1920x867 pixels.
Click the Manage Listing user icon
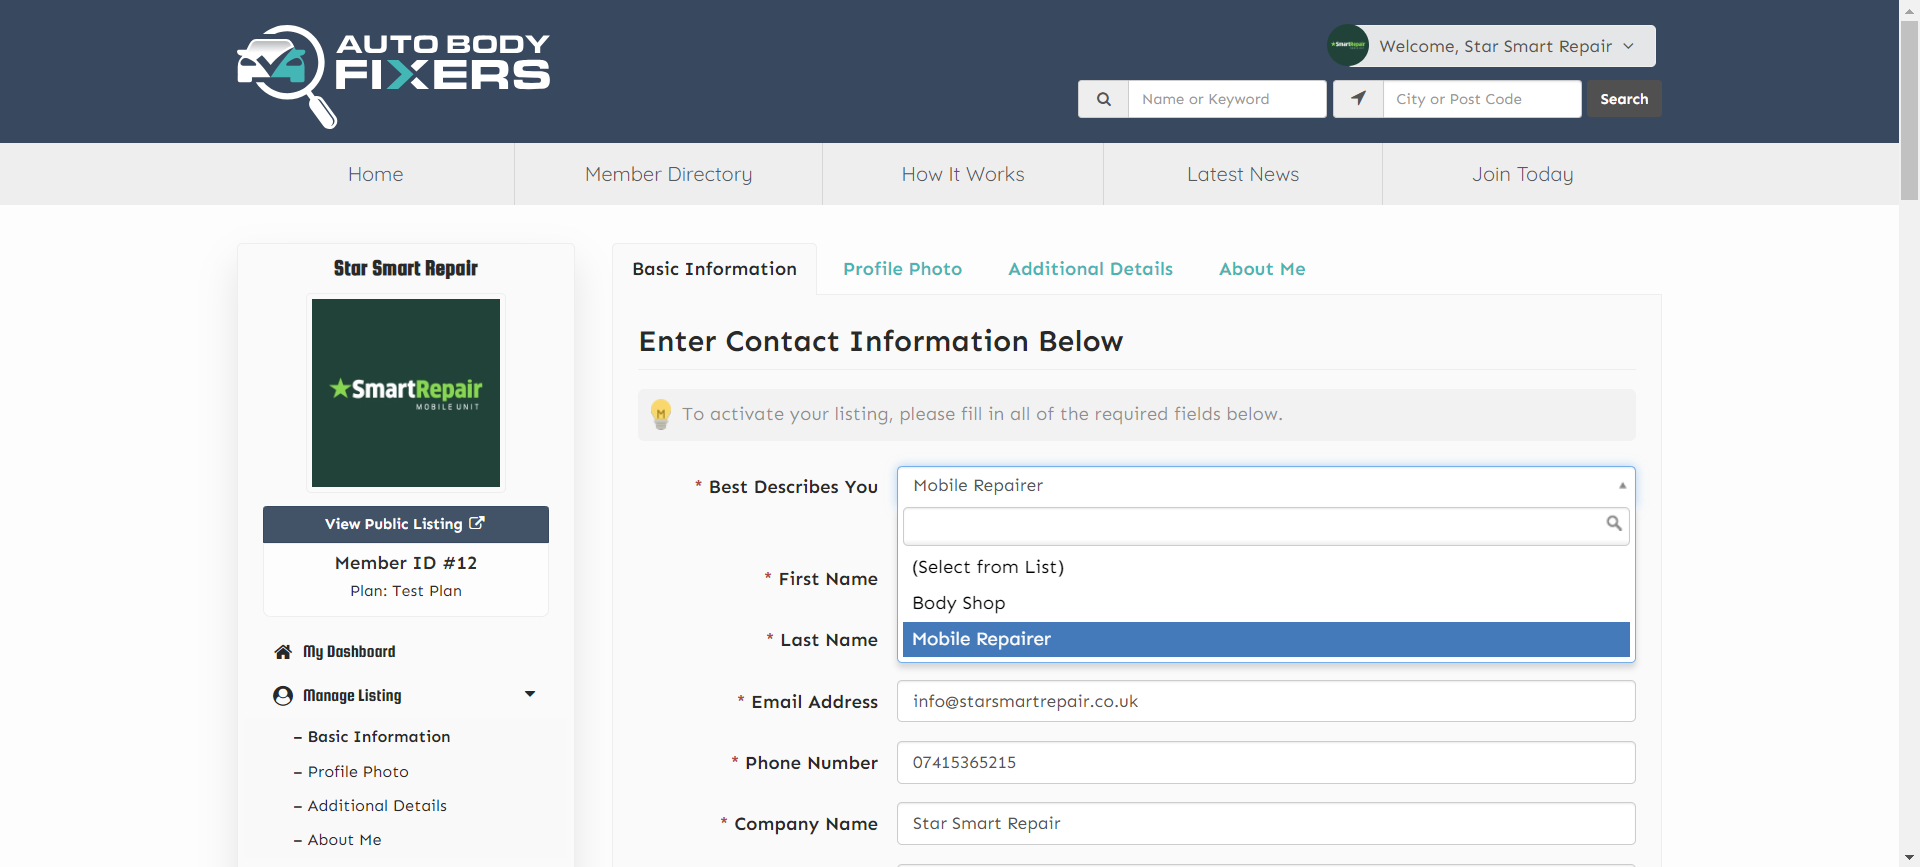(283, 696)
